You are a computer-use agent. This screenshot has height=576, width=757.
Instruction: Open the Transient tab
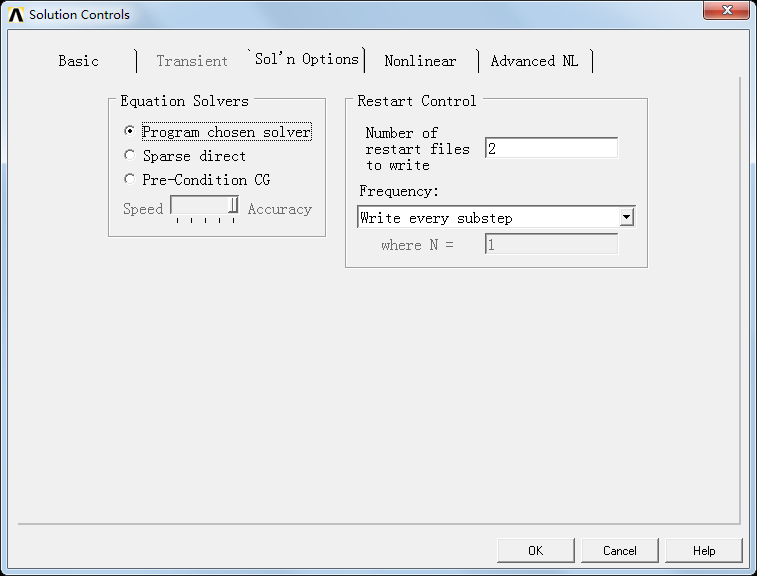click(192, 61)
